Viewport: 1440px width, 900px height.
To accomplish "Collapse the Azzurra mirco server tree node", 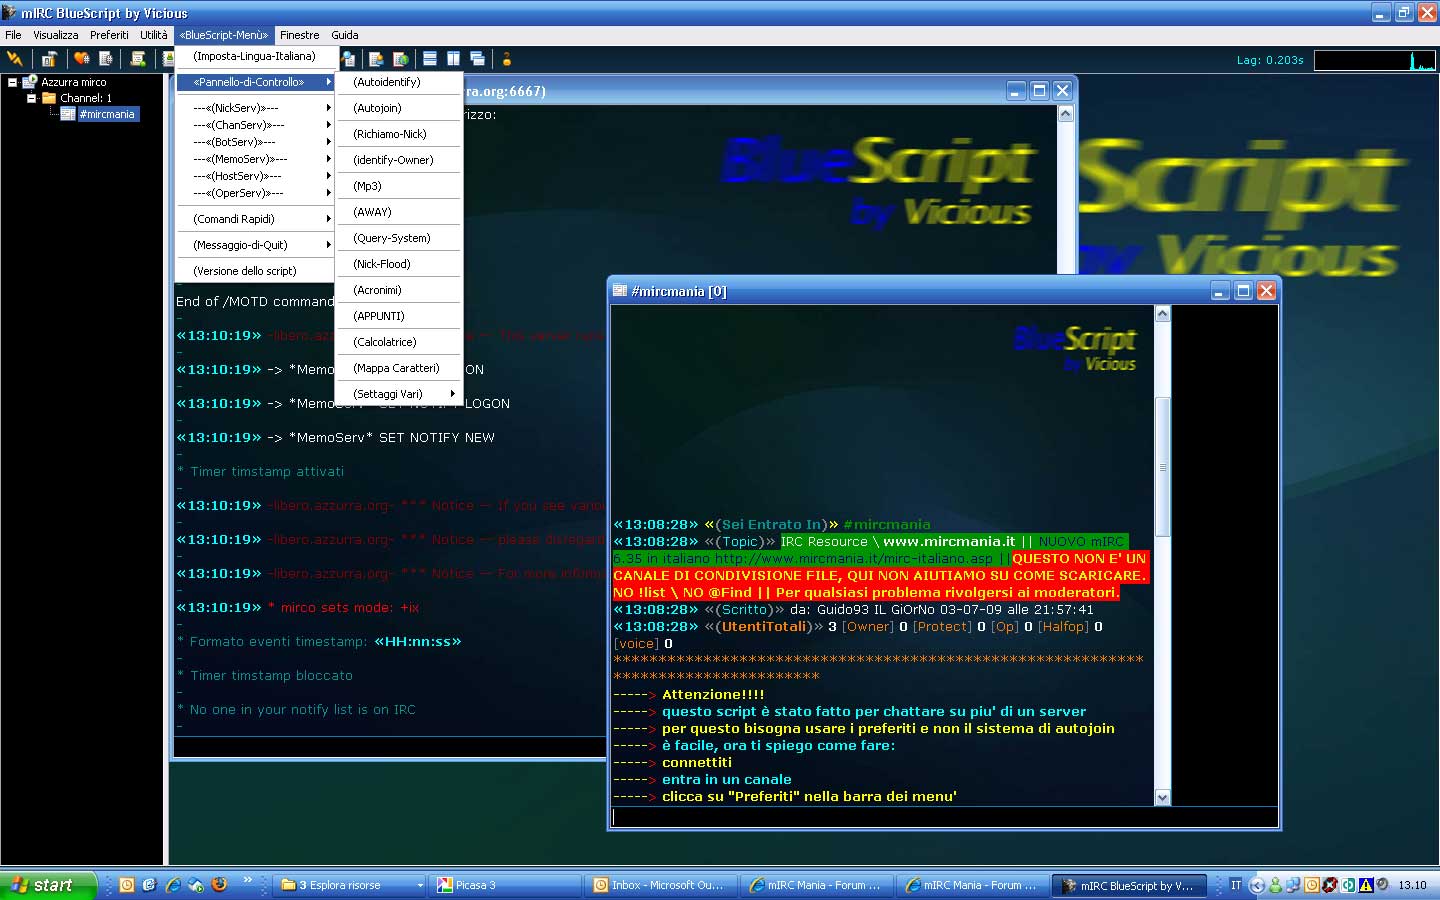I will (x=13, y=82).
